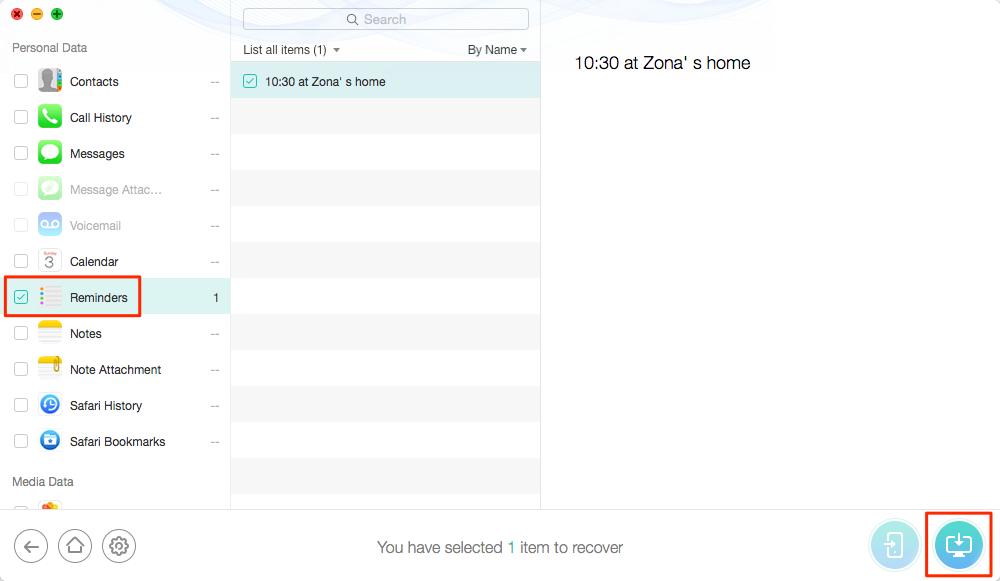Viewport: 1000px width, 581px height.
Task: Open the Settings gear at the bottom
Action: point(119,546)
